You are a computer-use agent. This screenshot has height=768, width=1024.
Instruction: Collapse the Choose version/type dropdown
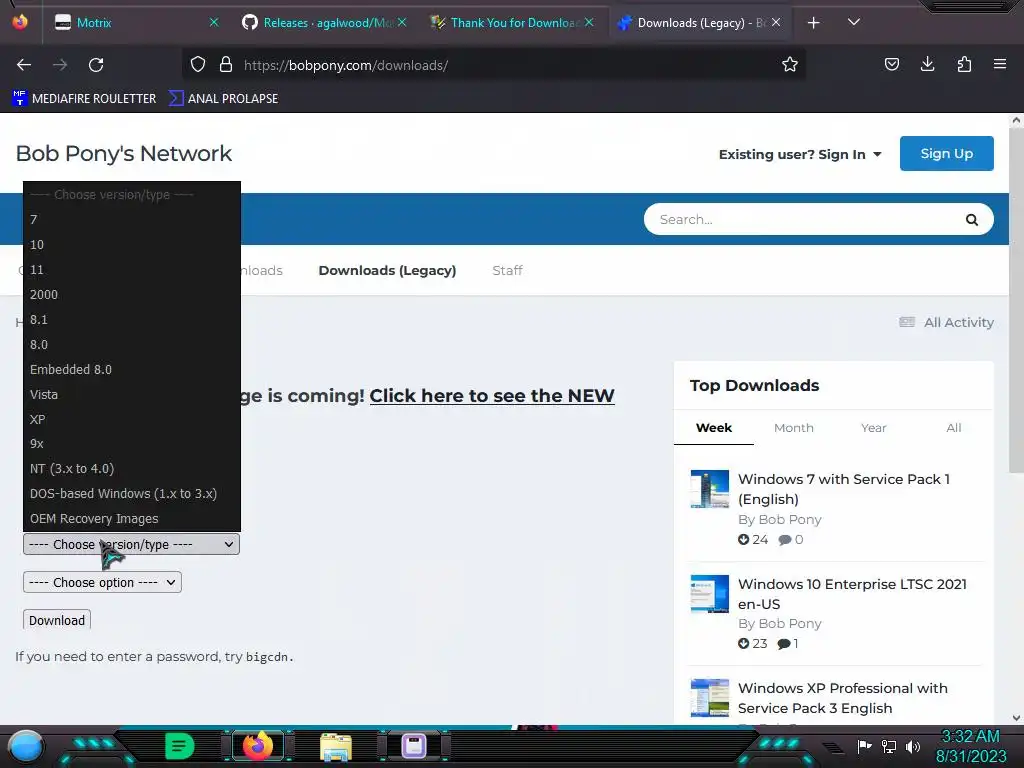click(131, 544)
